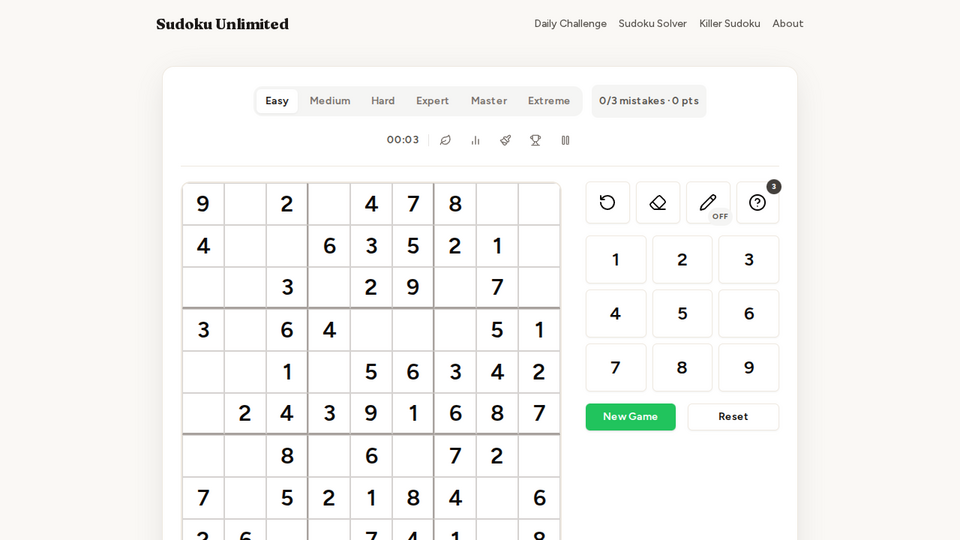Viewport: 960px width, 540px height.
Task: Select empty last cell after 1 in second row
Action: (x=539, y=246)
